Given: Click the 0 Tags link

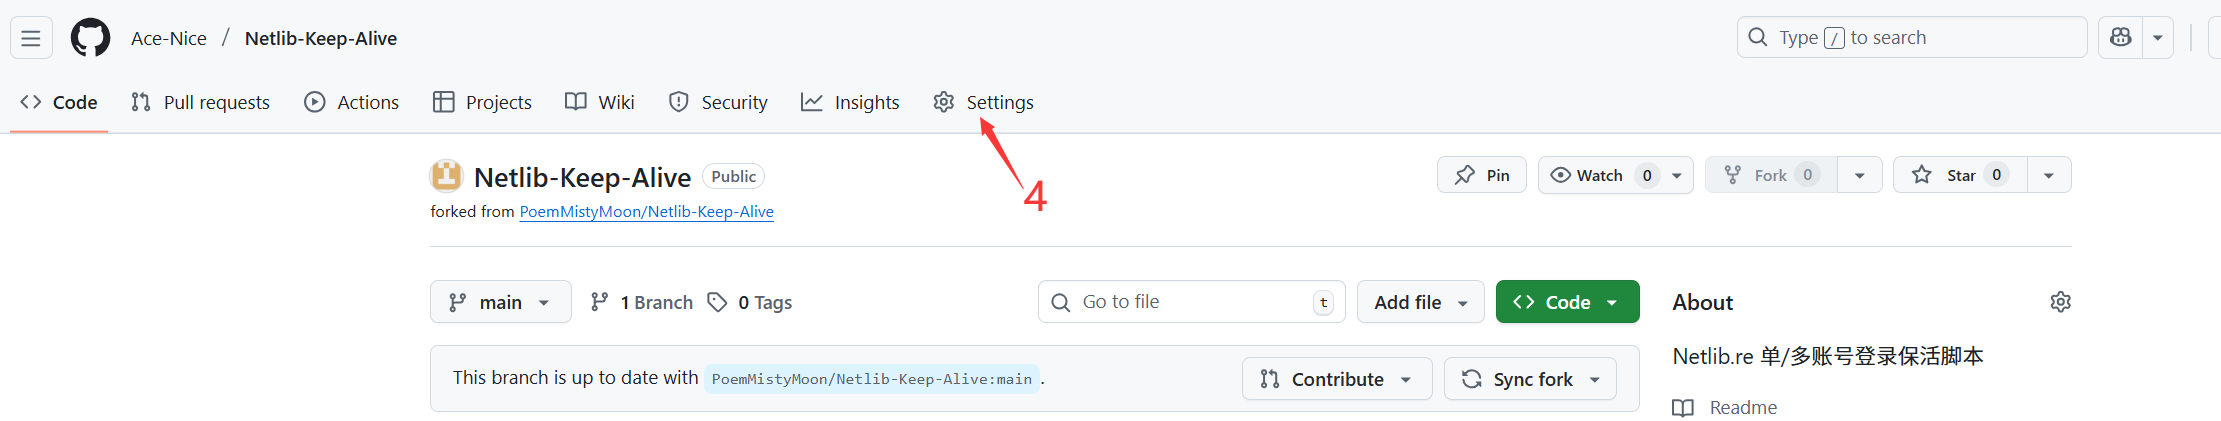Looking at the screenshot, I should (750, 302).
